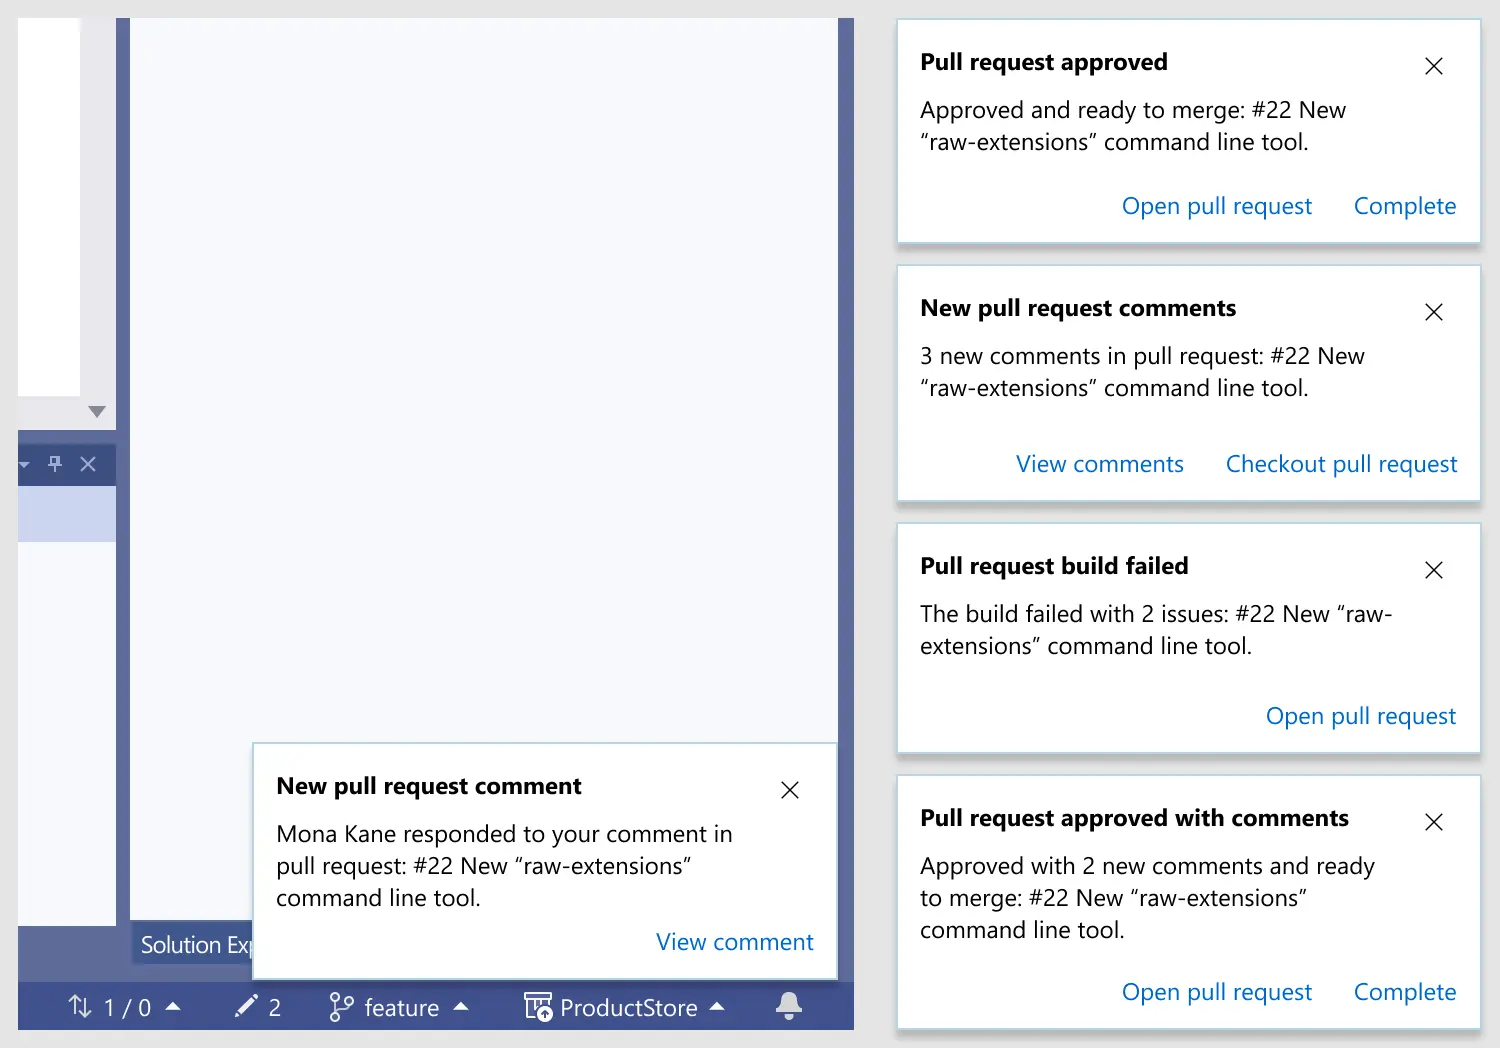Click "Complete" to merge pull request #22

click(x=1404, y=206)
